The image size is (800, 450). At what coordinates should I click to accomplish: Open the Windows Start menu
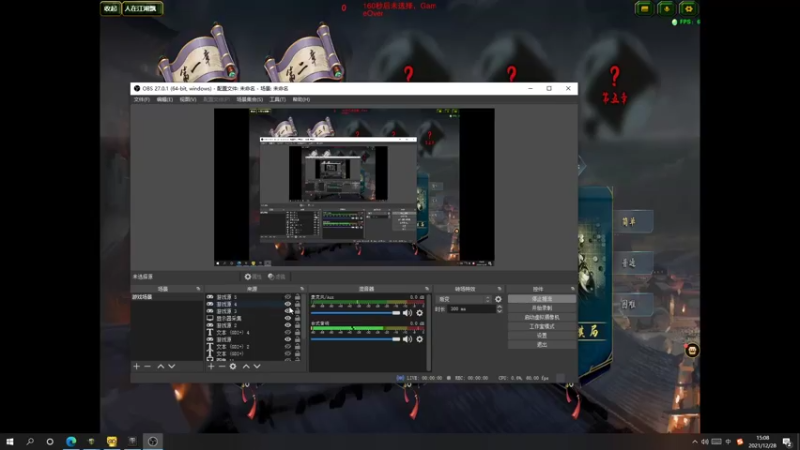tap(10, 441)
